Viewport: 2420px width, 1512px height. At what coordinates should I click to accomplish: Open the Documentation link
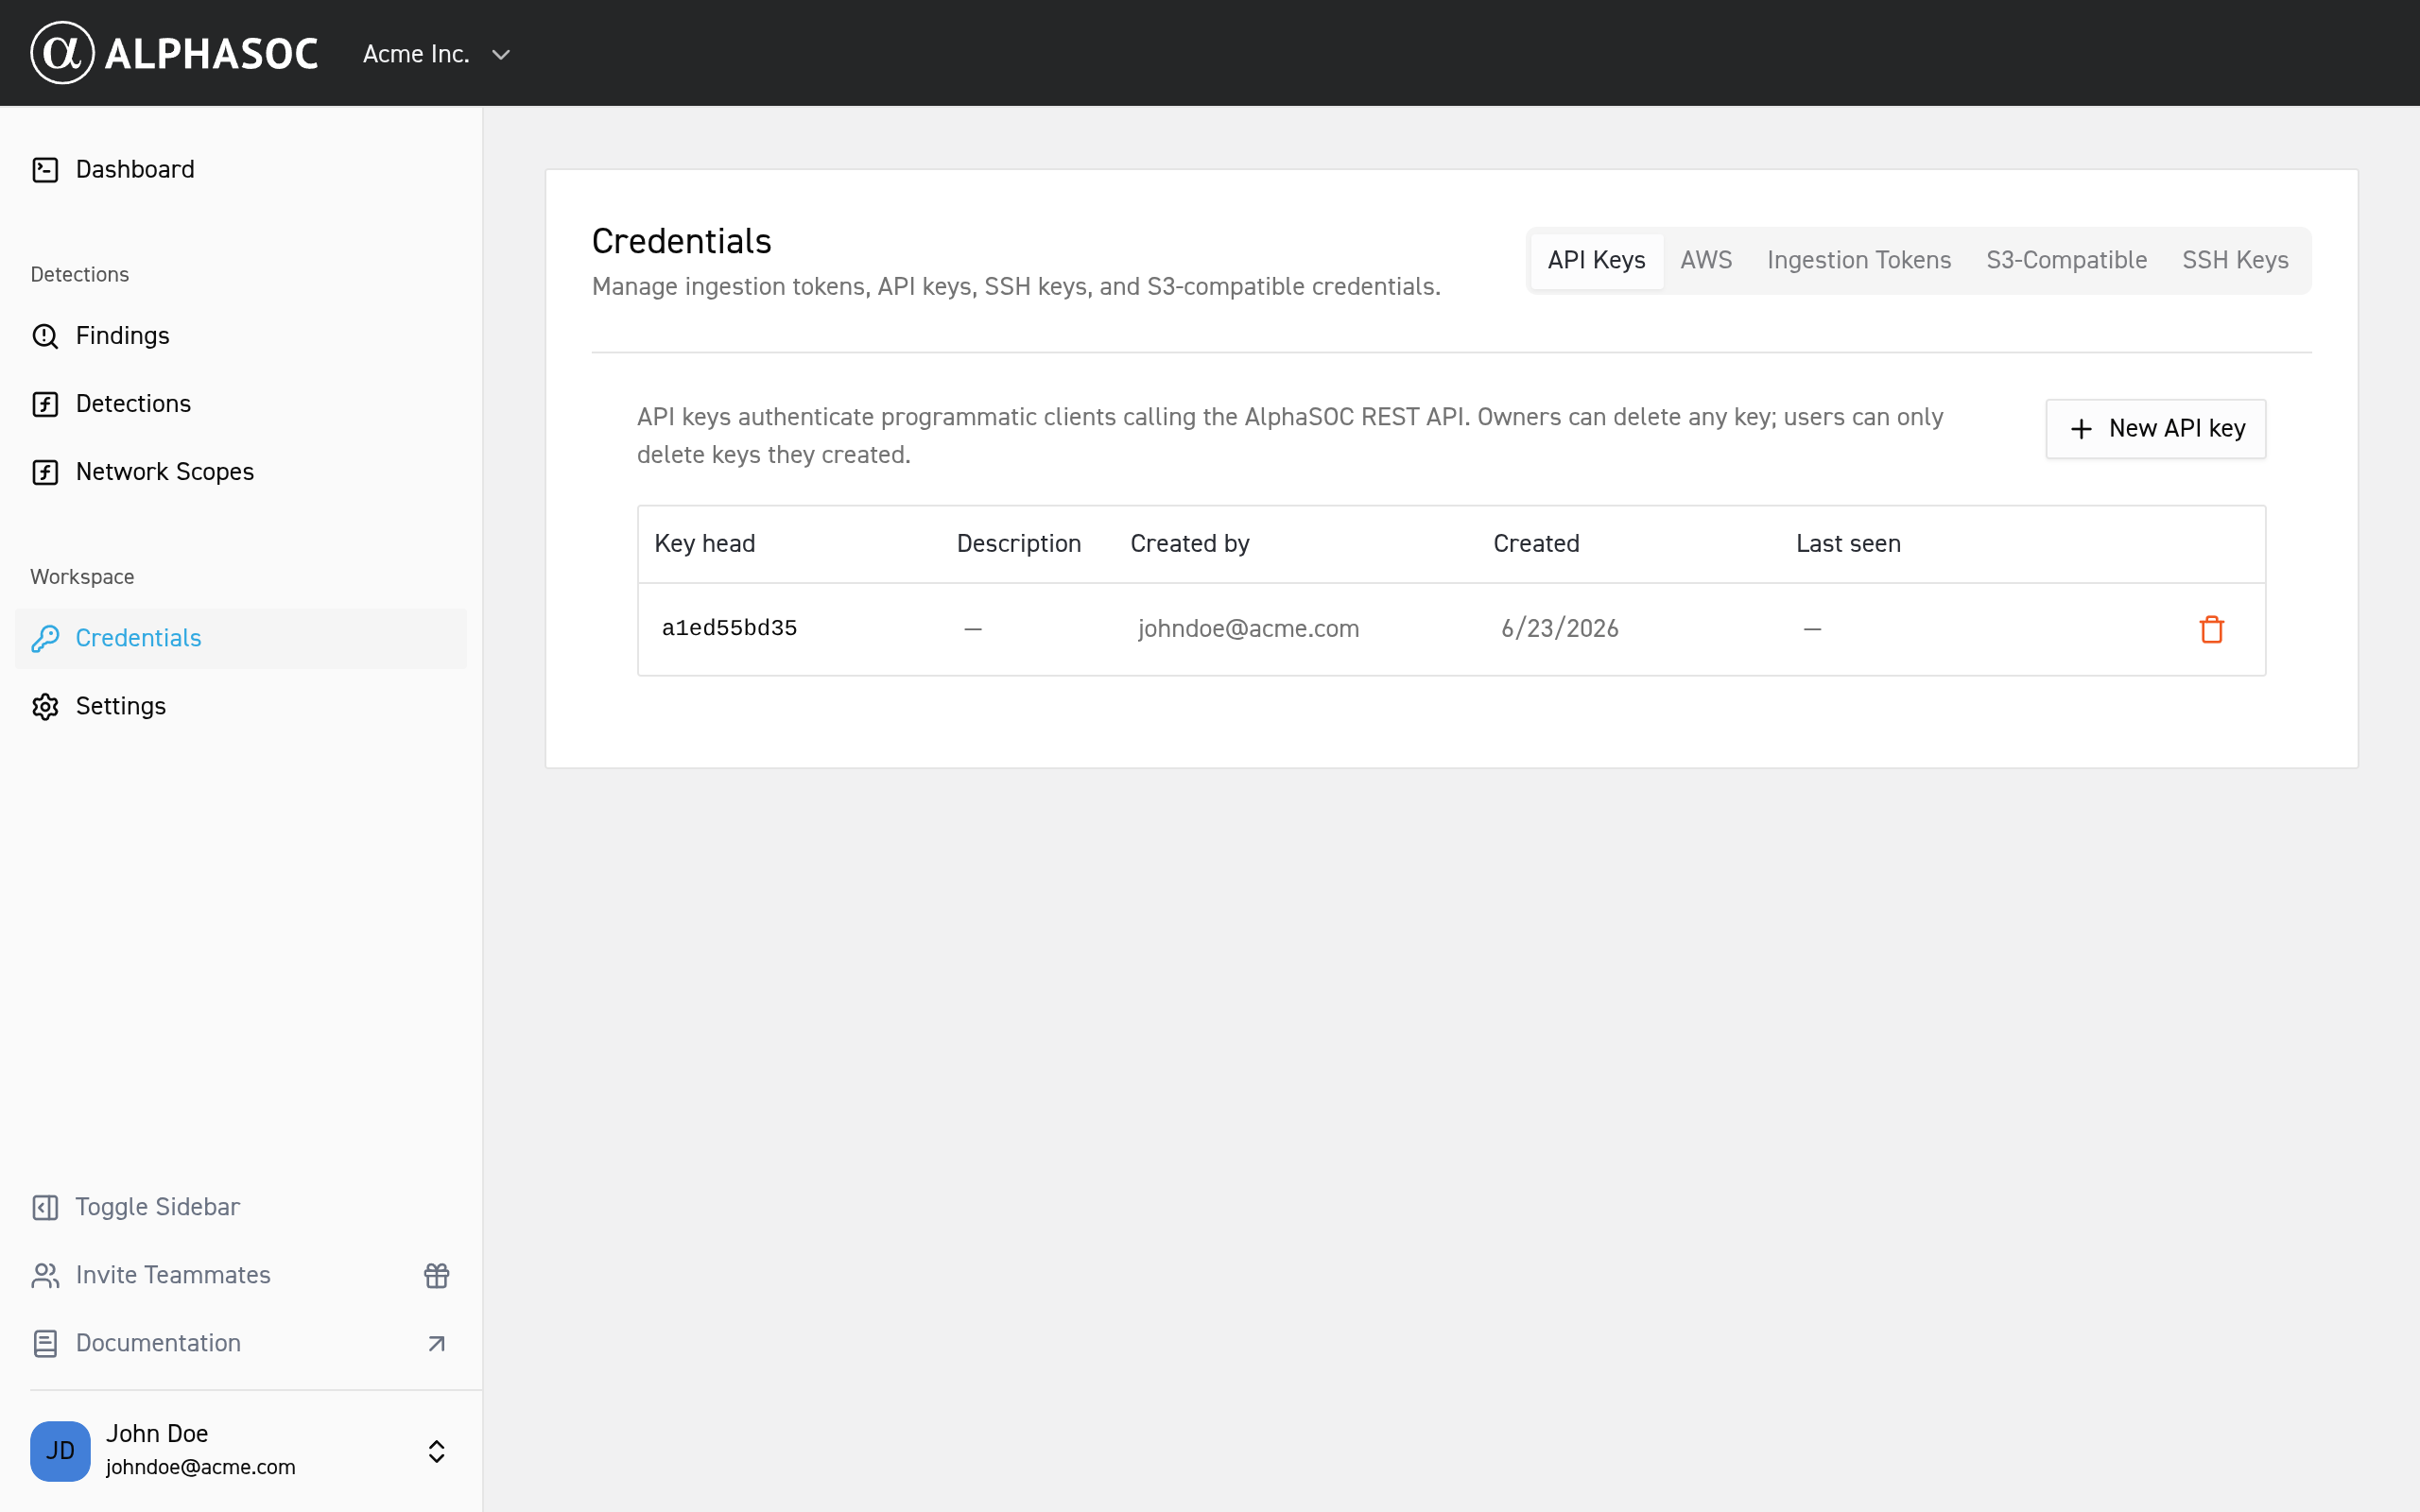(x=158, y=1343)
